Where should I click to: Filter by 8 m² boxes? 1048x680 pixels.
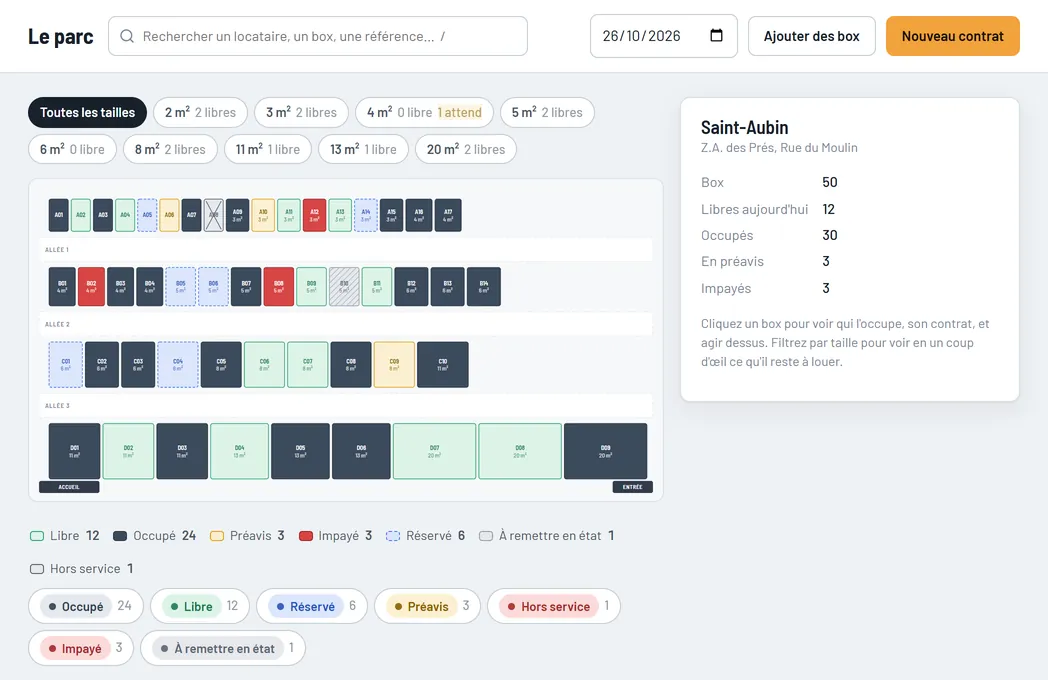170,149
